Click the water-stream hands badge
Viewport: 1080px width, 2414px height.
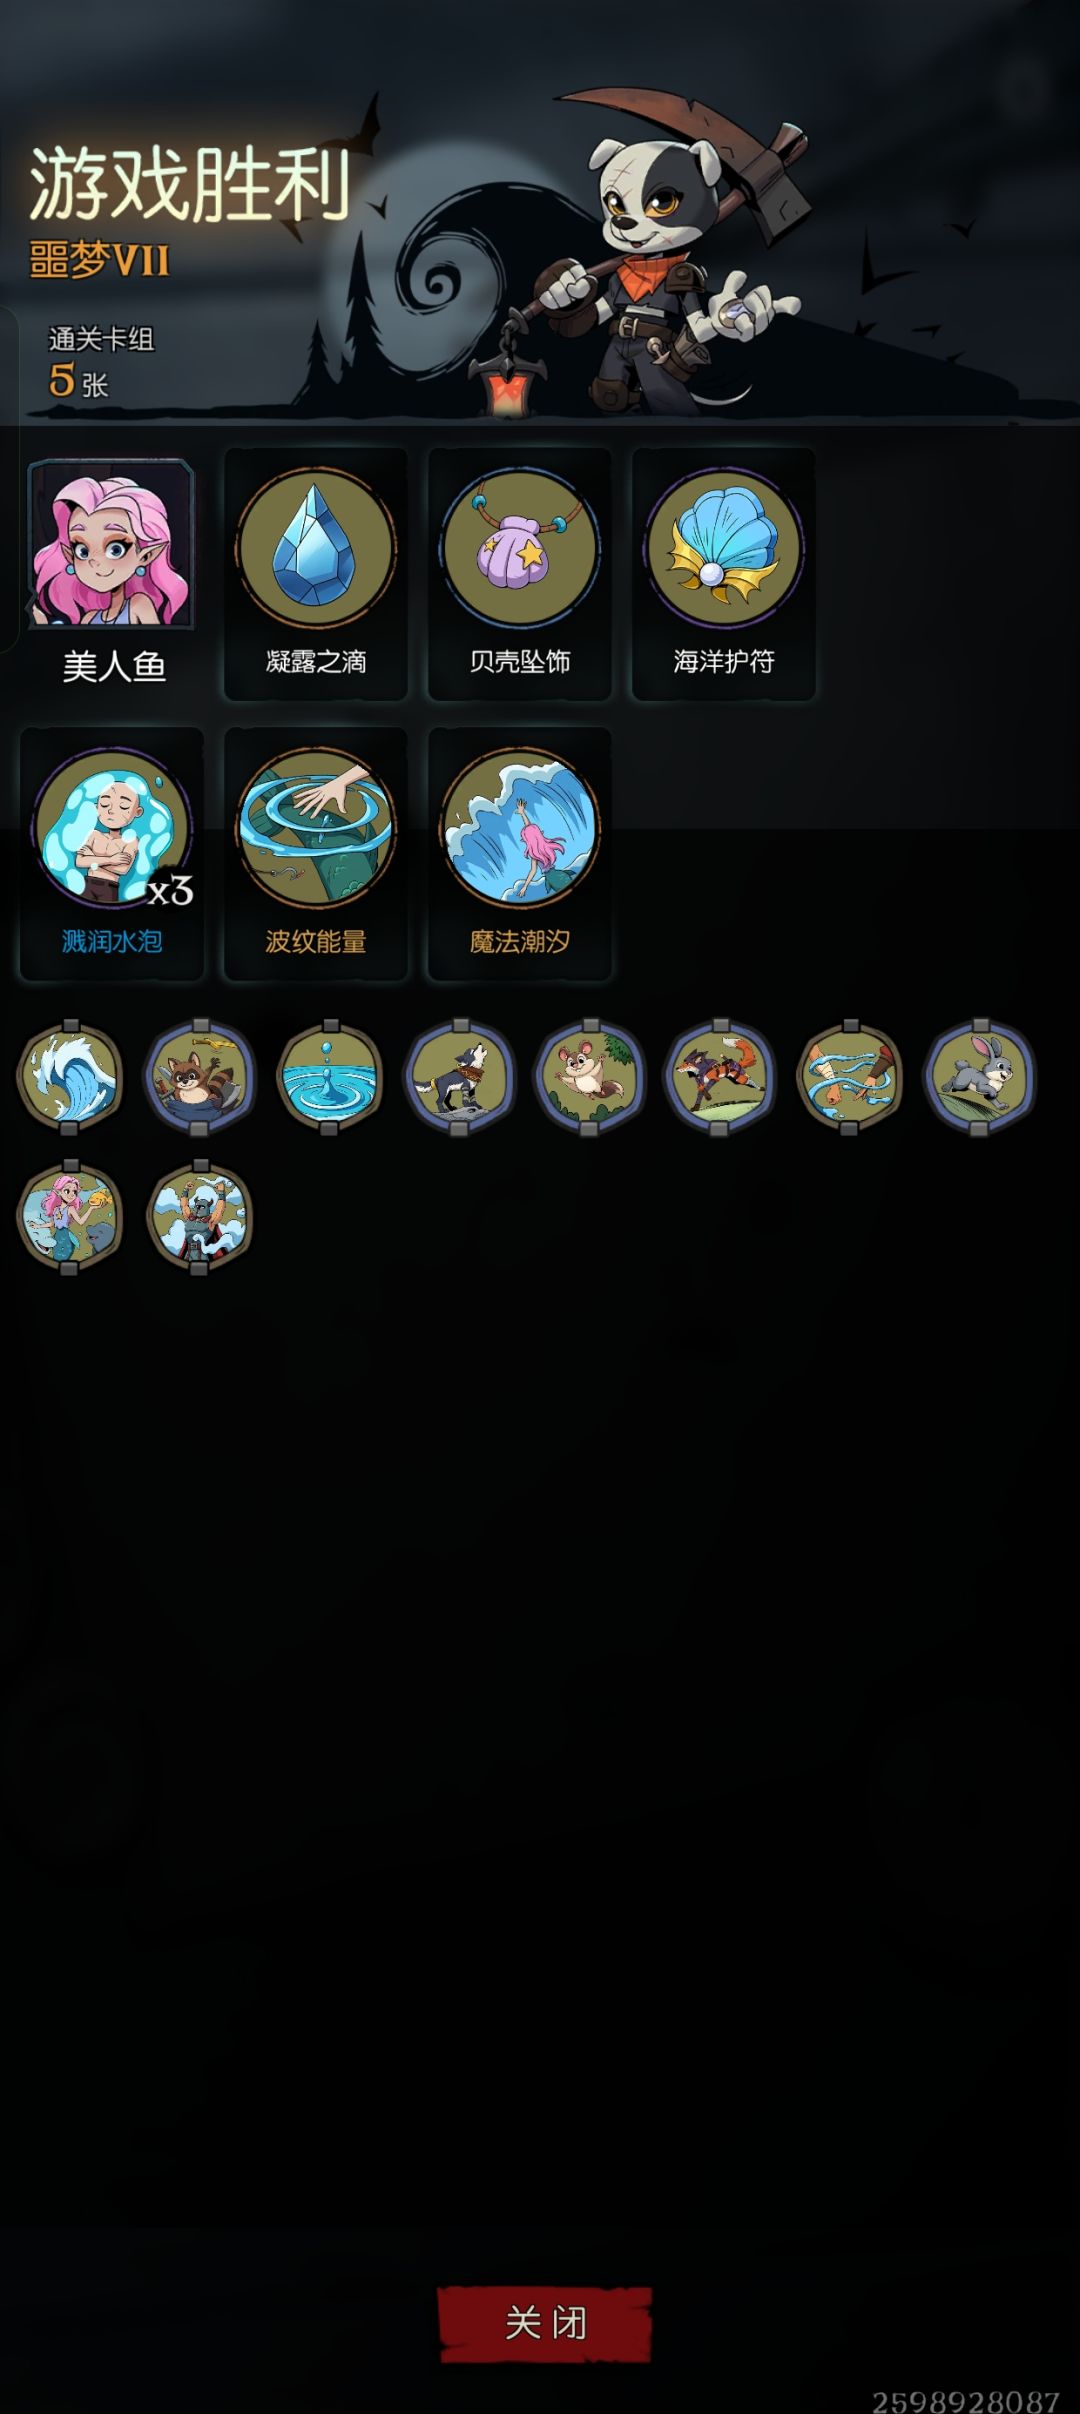click(x=849, y=1076)
